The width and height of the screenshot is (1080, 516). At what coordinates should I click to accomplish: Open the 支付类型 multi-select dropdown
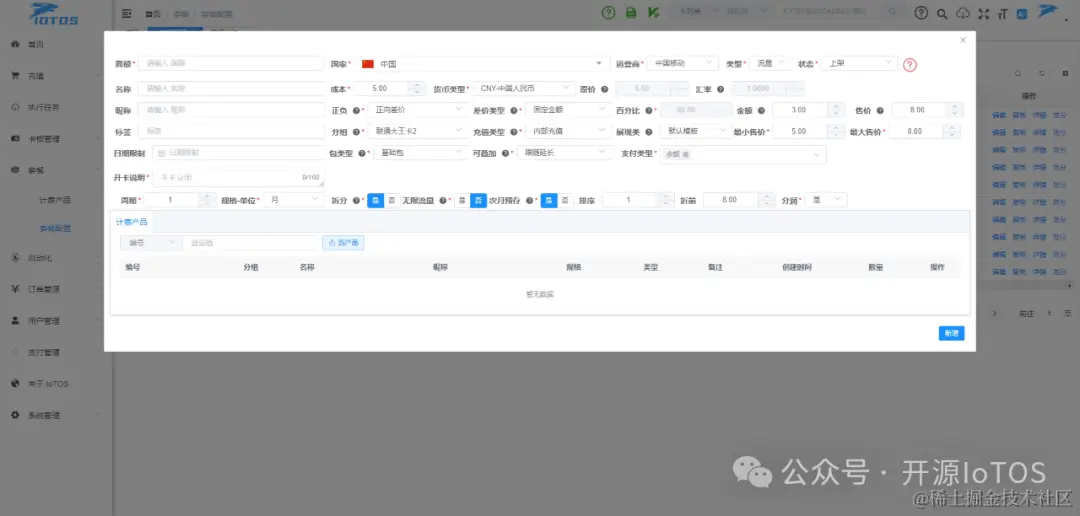pos(743,154)
